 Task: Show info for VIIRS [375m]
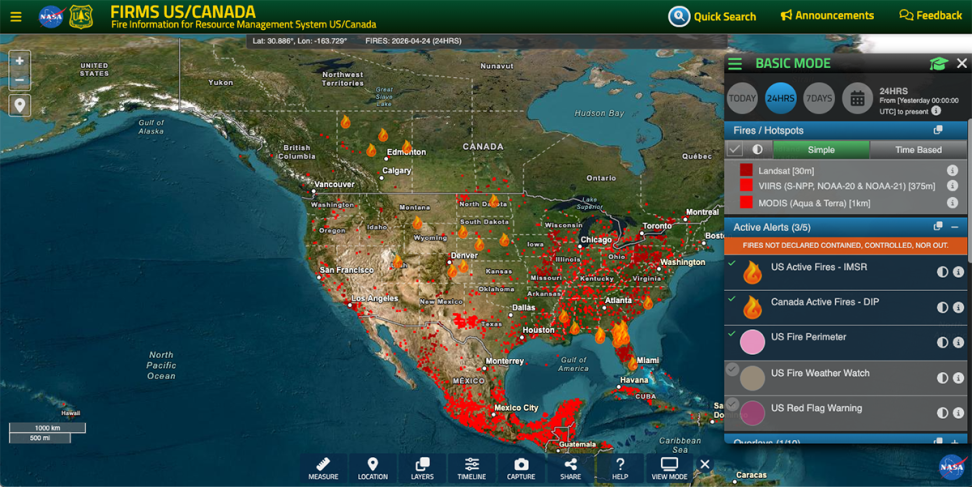(x=952, y=186)
